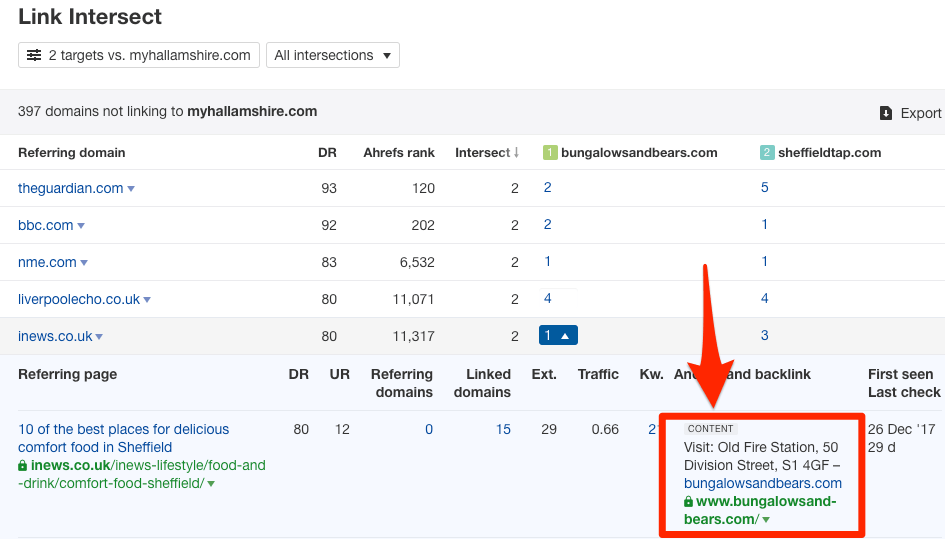Click the sheffieldtap.com column header

click(829, 153)
